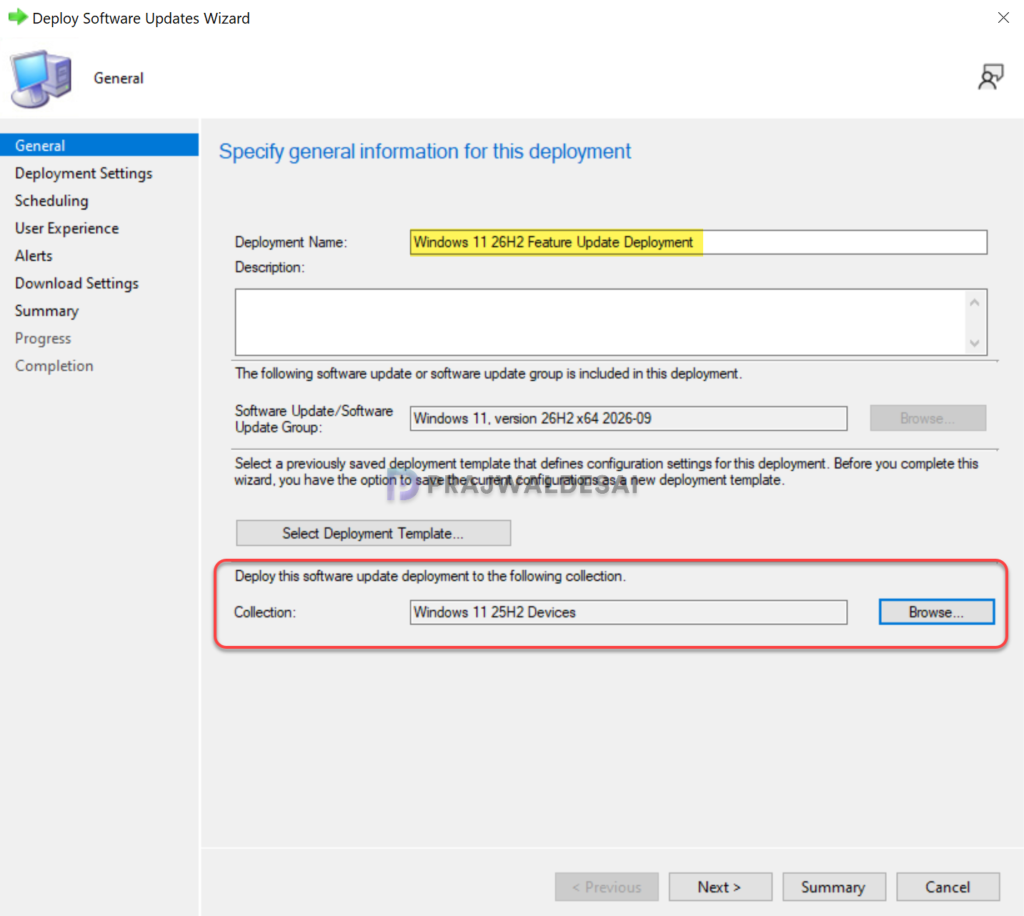Cancel the wizard
1024x916 pixels.
[x=947, y=887]
